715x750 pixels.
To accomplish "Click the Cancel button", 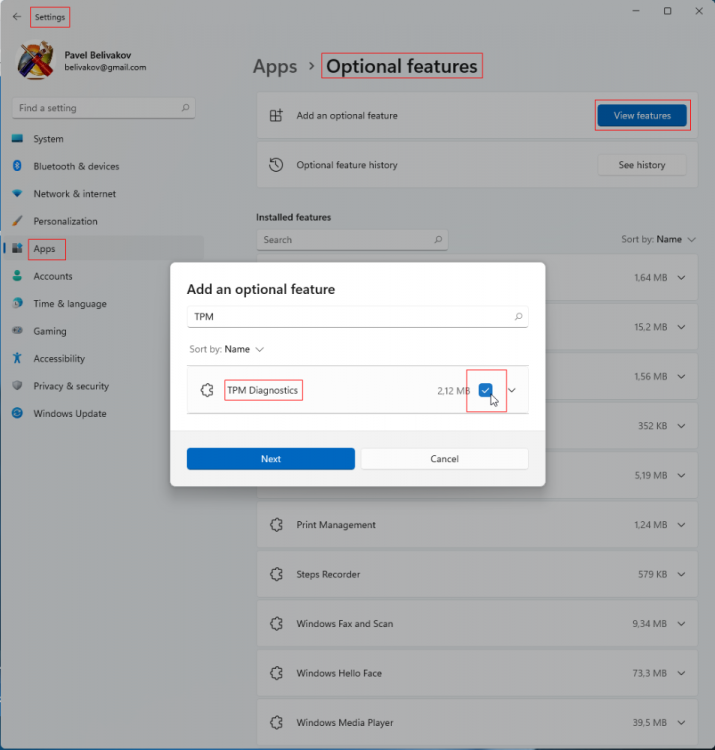I will click(x=444, y=459).
